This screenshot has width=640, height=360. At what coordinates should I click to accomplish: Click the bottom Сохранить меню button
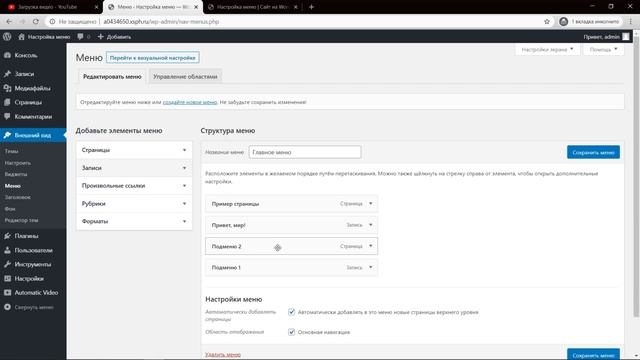tap(593, 354)
